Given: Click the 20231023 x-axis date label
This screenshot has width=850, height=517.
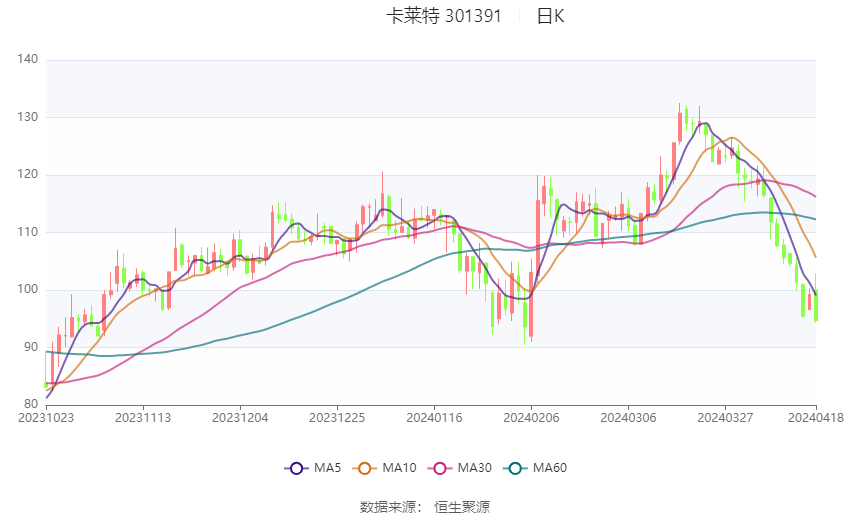Looking at the screenshot, I should pos(45,417).
